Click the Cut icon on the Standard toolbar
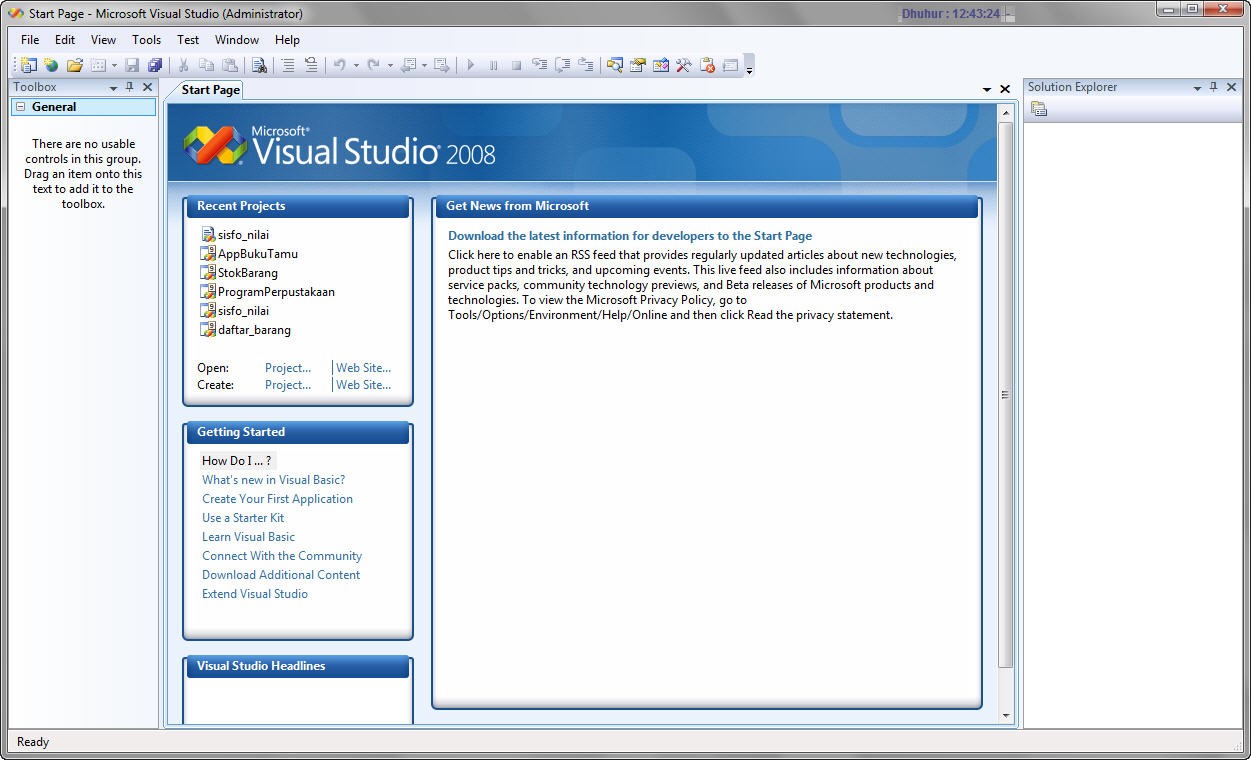 (x=183, y=64)
